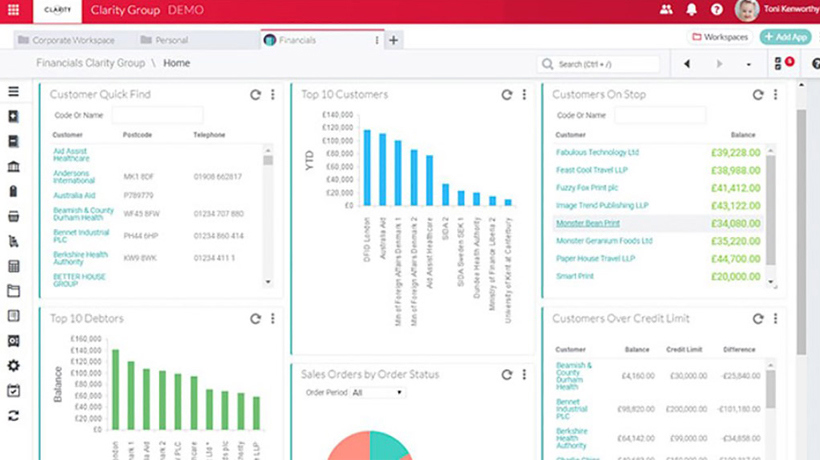Image resolution: width=820 pixels, height=460 pixels.
Task: Navigate back with the left arrow
Action: [x=687, y=64]
